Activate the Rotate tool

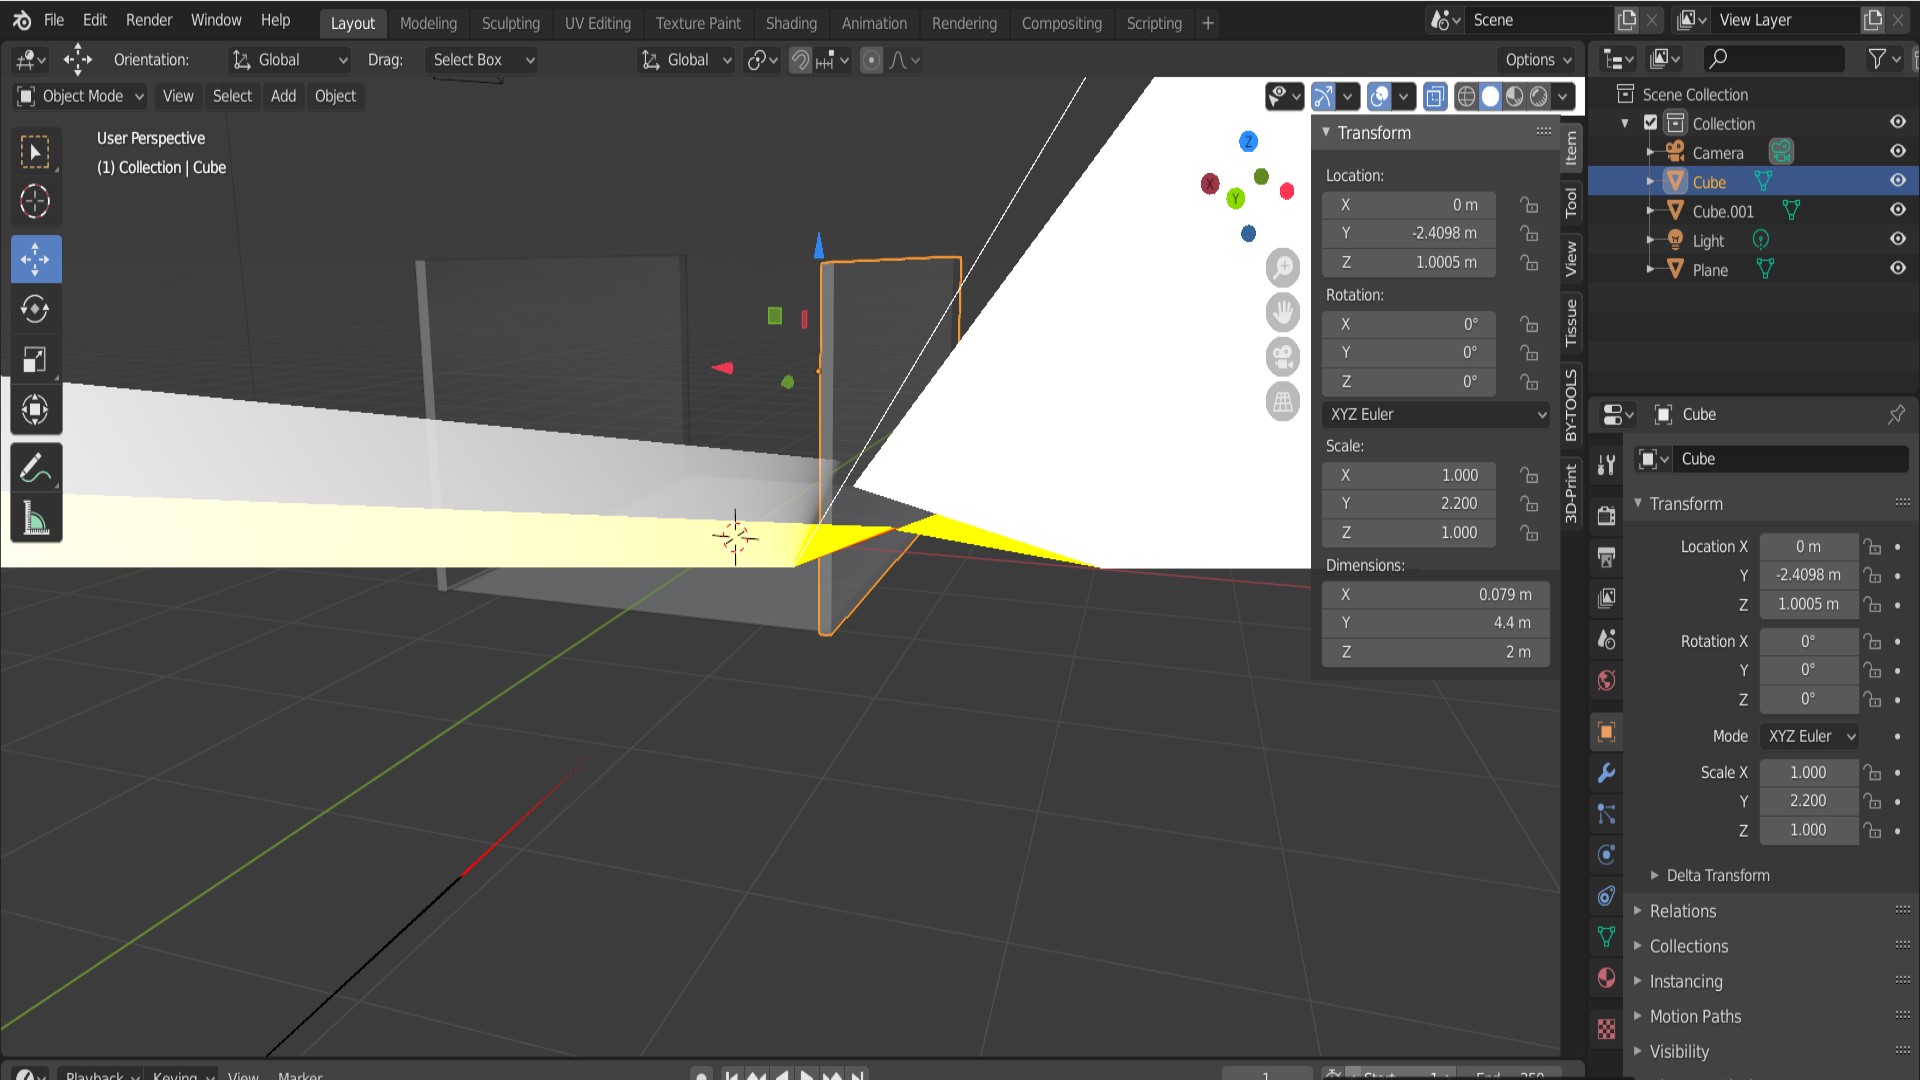click(x=36, y=310)
